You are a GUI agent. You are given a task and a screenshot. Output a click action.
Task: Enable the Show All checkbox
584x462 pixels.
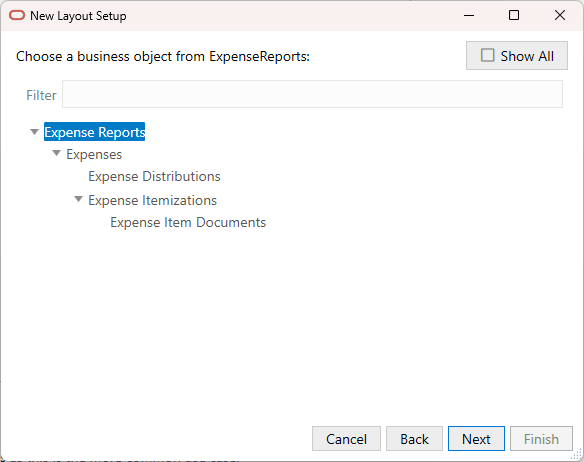pyautogui.click(x=488, y=56)
